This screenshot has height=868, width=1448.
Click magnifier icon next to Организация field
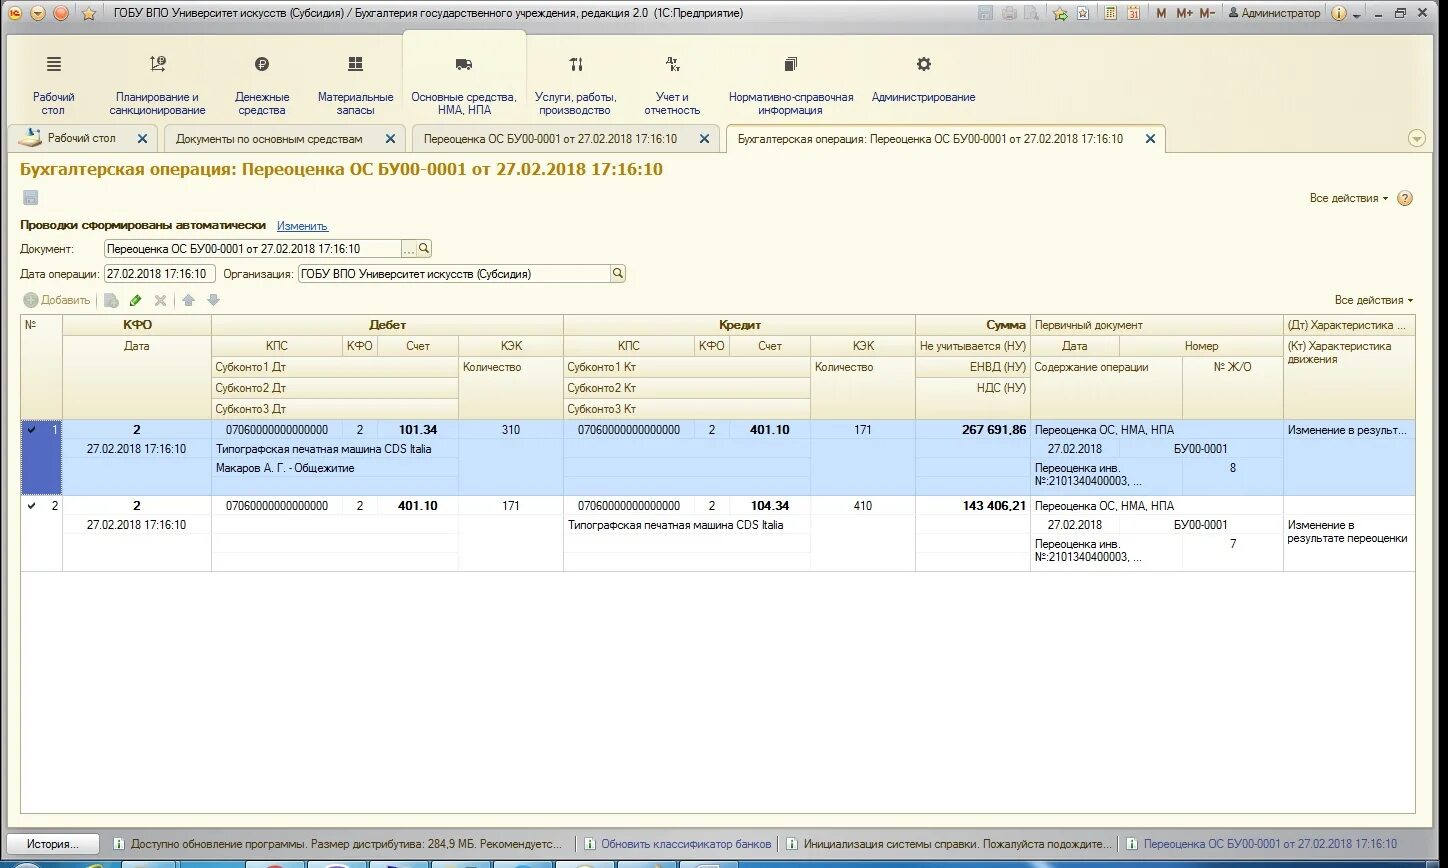tap(617, 274)
